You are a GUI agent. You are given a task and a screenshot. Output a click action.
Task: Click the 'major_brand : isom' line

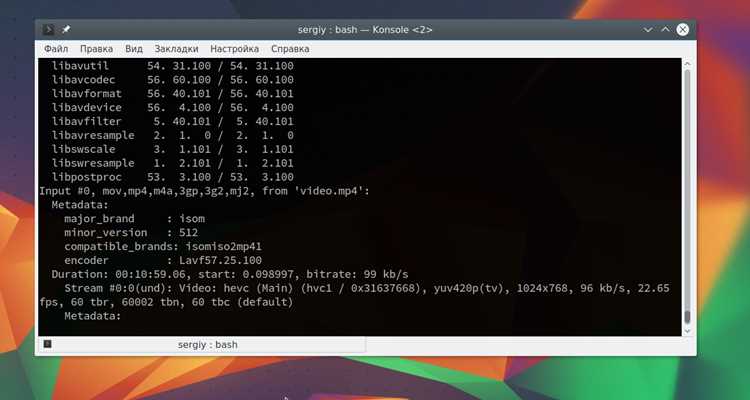tap(134, 219)
